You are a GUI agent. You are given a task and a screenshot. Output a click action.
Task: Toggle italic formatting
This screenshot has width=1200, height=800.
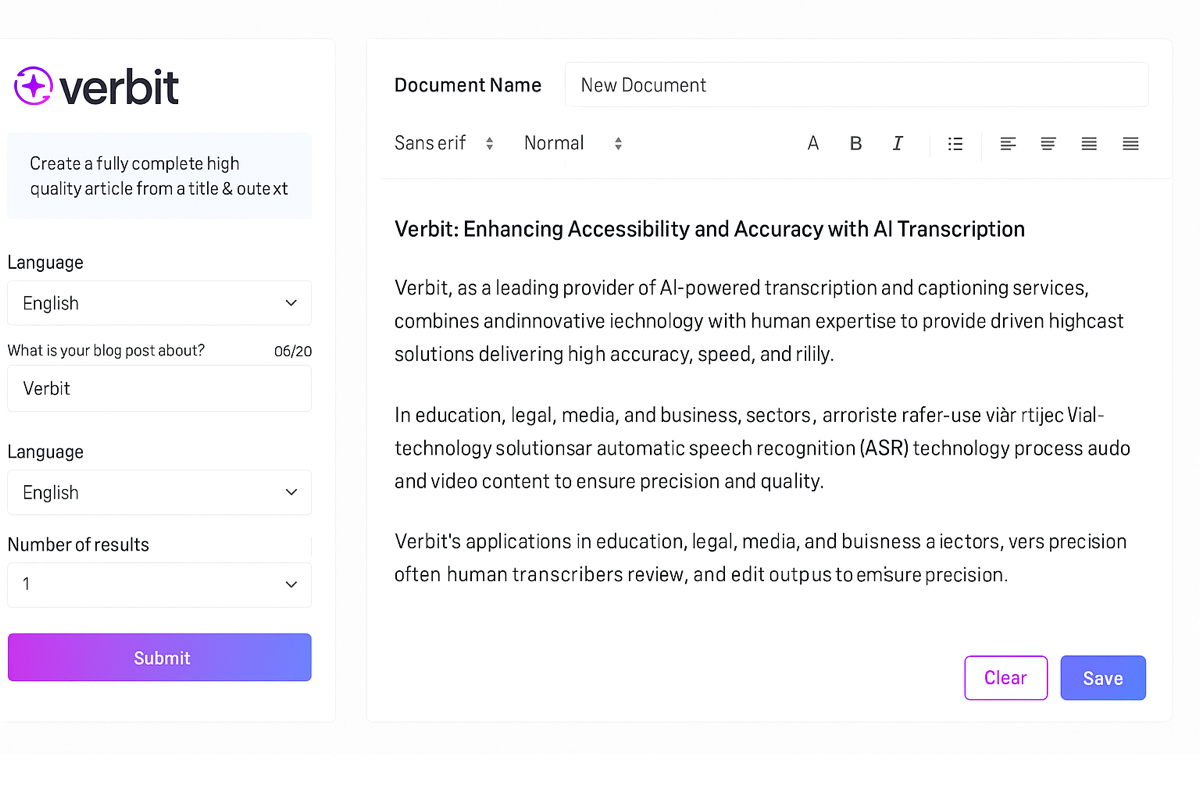(x=897, y=143)
